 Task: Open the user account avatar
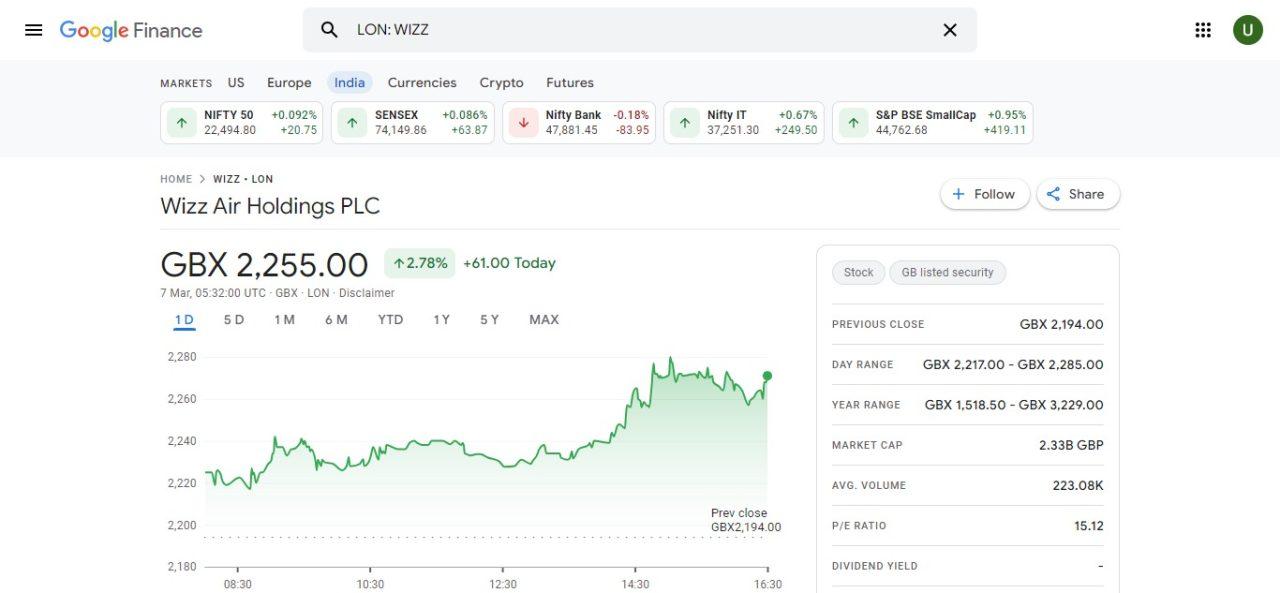coord(1247,30)
